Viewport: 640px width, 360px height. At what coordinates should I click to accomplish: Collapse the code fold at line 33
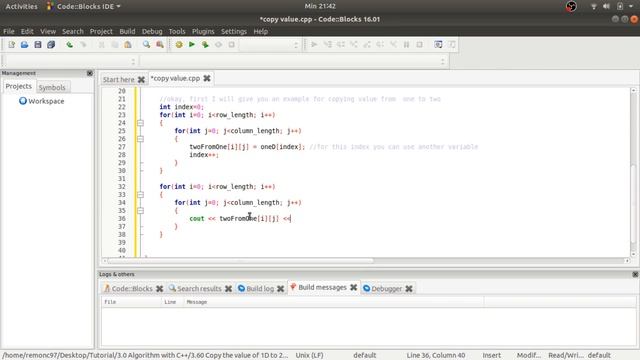(140, 195)
